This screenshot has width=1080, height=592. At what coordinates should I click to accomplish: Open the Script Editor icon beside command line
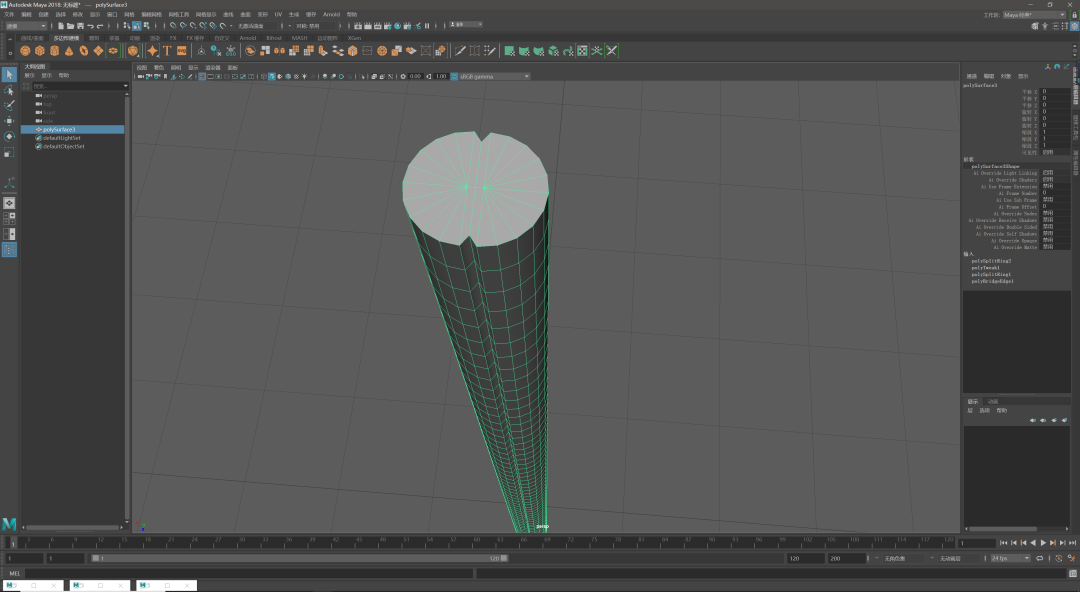pyautogui.click(x=1073, y=573)
